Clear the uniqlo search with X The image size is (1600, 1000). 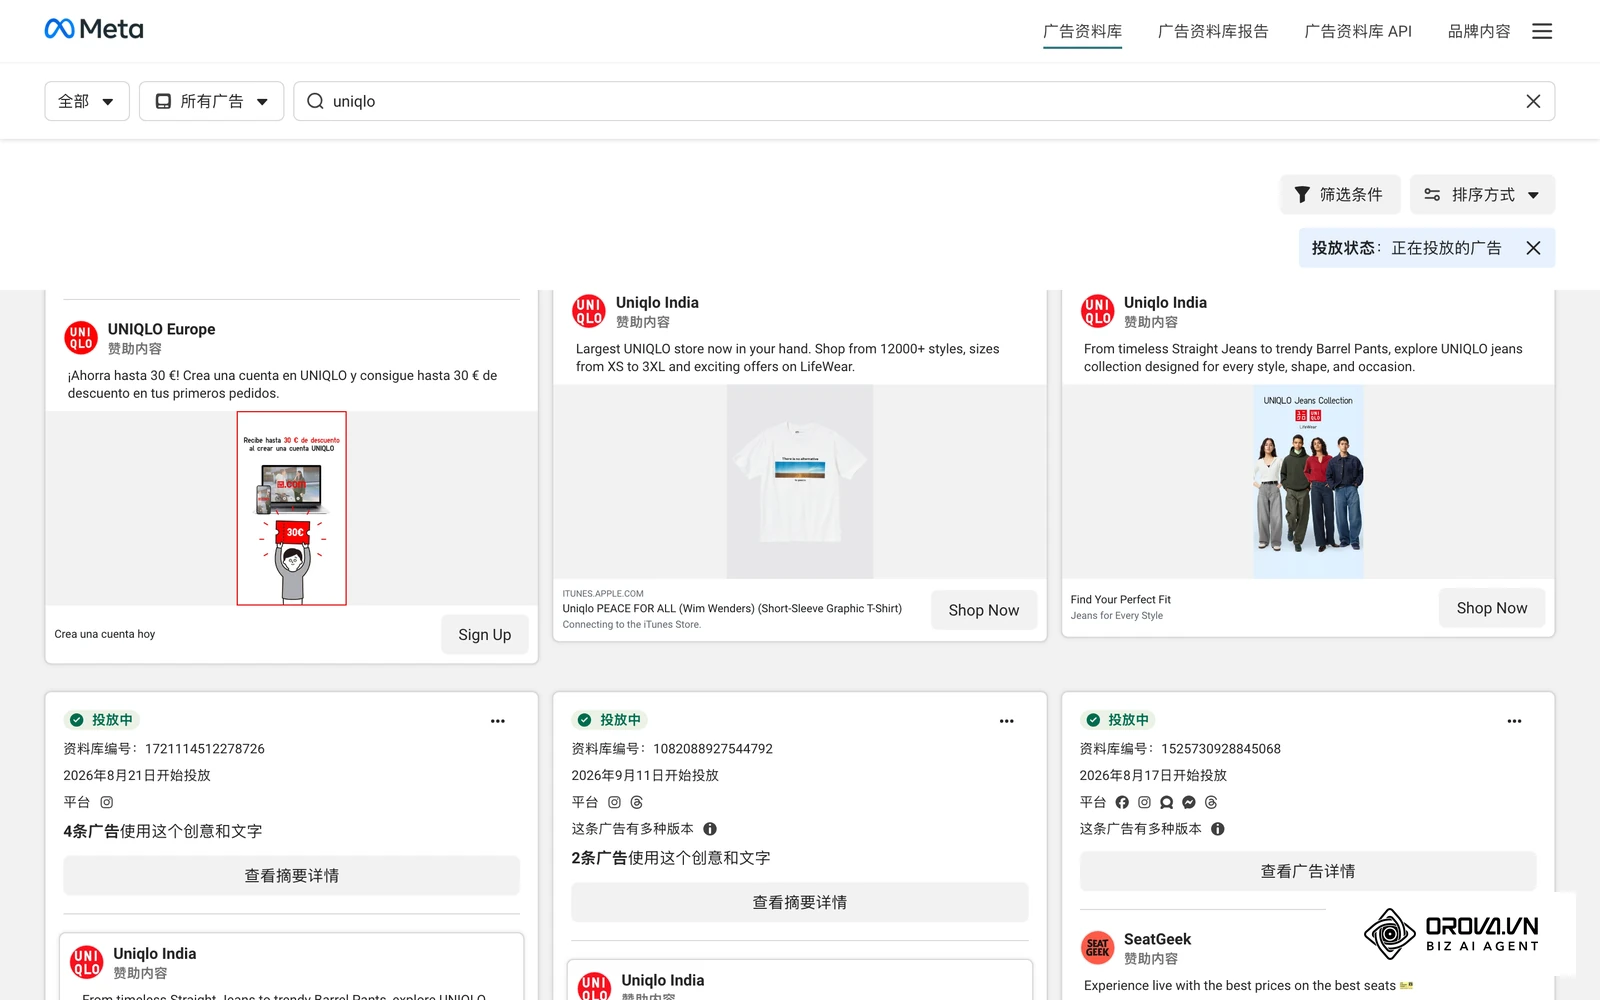click(x=1533, y=101)
